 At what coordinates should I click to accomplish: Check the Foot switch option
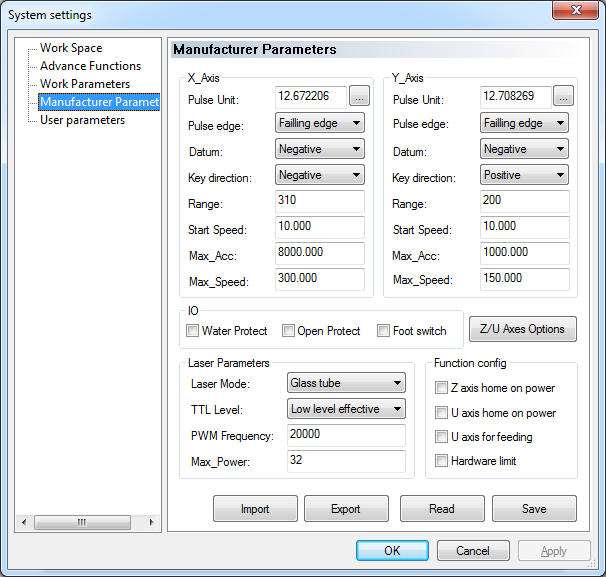(x=384, y=331)
